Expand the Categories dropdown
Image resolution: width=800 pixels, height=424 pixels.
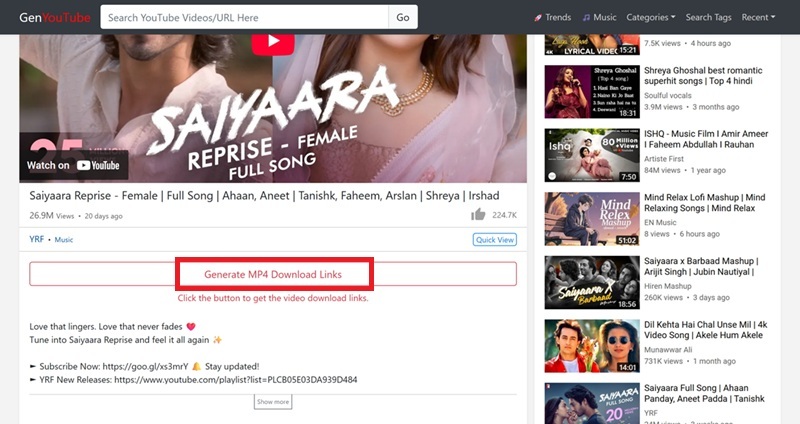[x=650, y=17]
